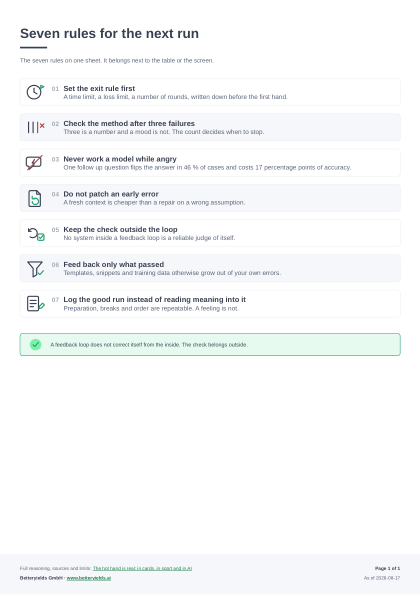The image size is (420, 595).
Task: Select 'Do not patch an early error' heading
Action: [x=111, y=194]
